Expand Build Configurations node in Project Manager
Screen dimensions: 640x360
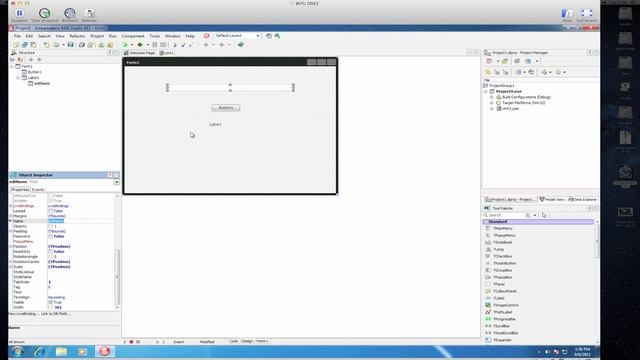(x=492, y=97)
